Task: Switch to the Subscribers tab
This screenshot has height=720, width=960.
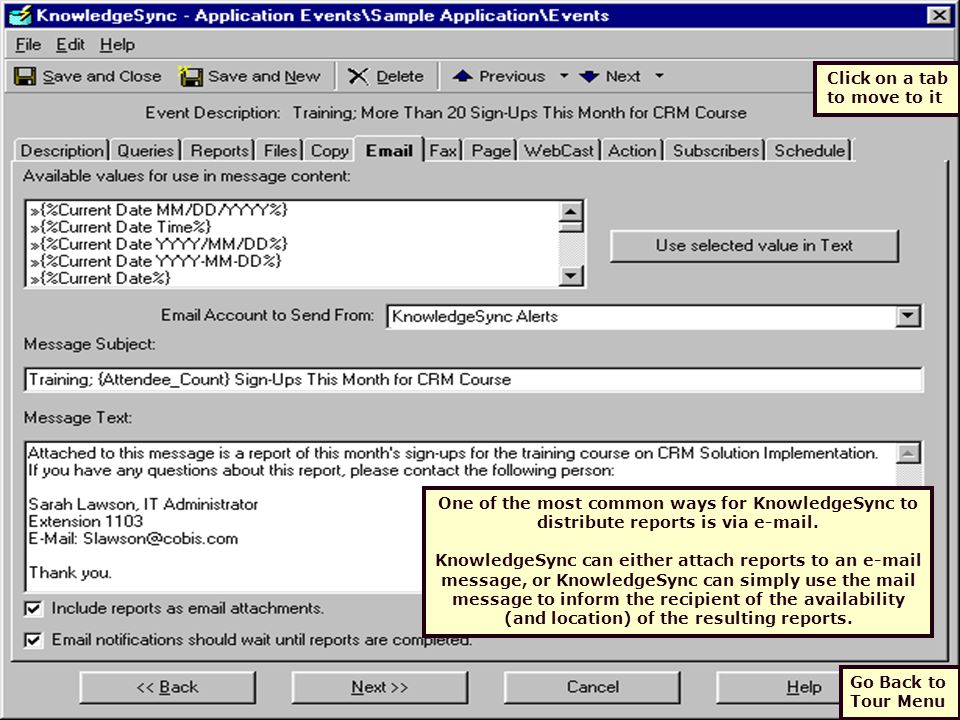Action: tap(716, 151)
